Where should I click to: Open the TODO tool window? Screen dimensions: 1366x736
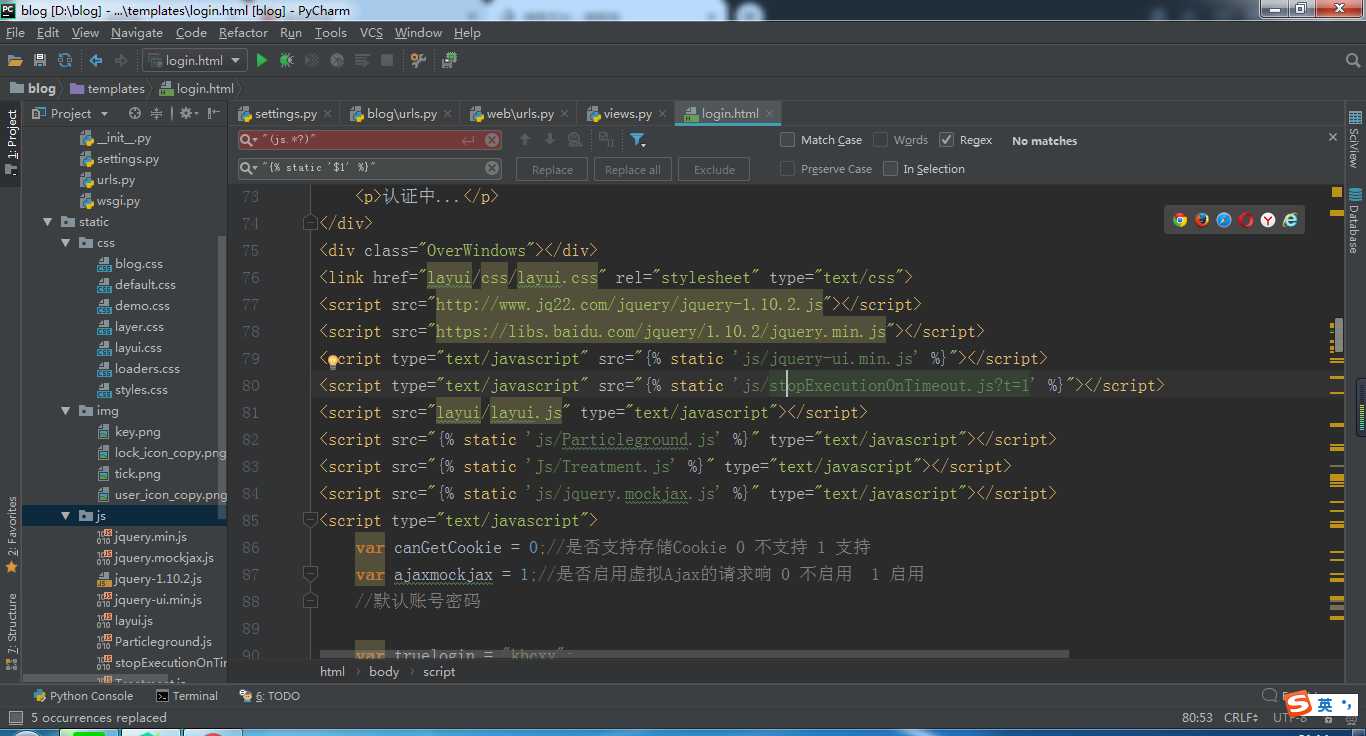point(270,696)
